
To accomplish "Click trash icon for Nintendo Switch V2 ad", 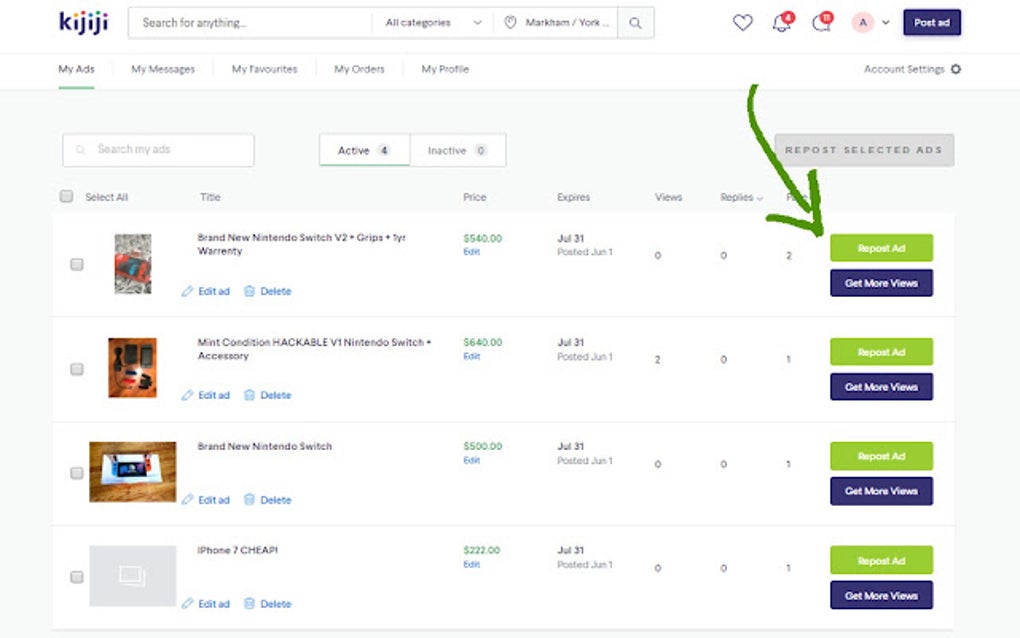I will click(249, 291).
